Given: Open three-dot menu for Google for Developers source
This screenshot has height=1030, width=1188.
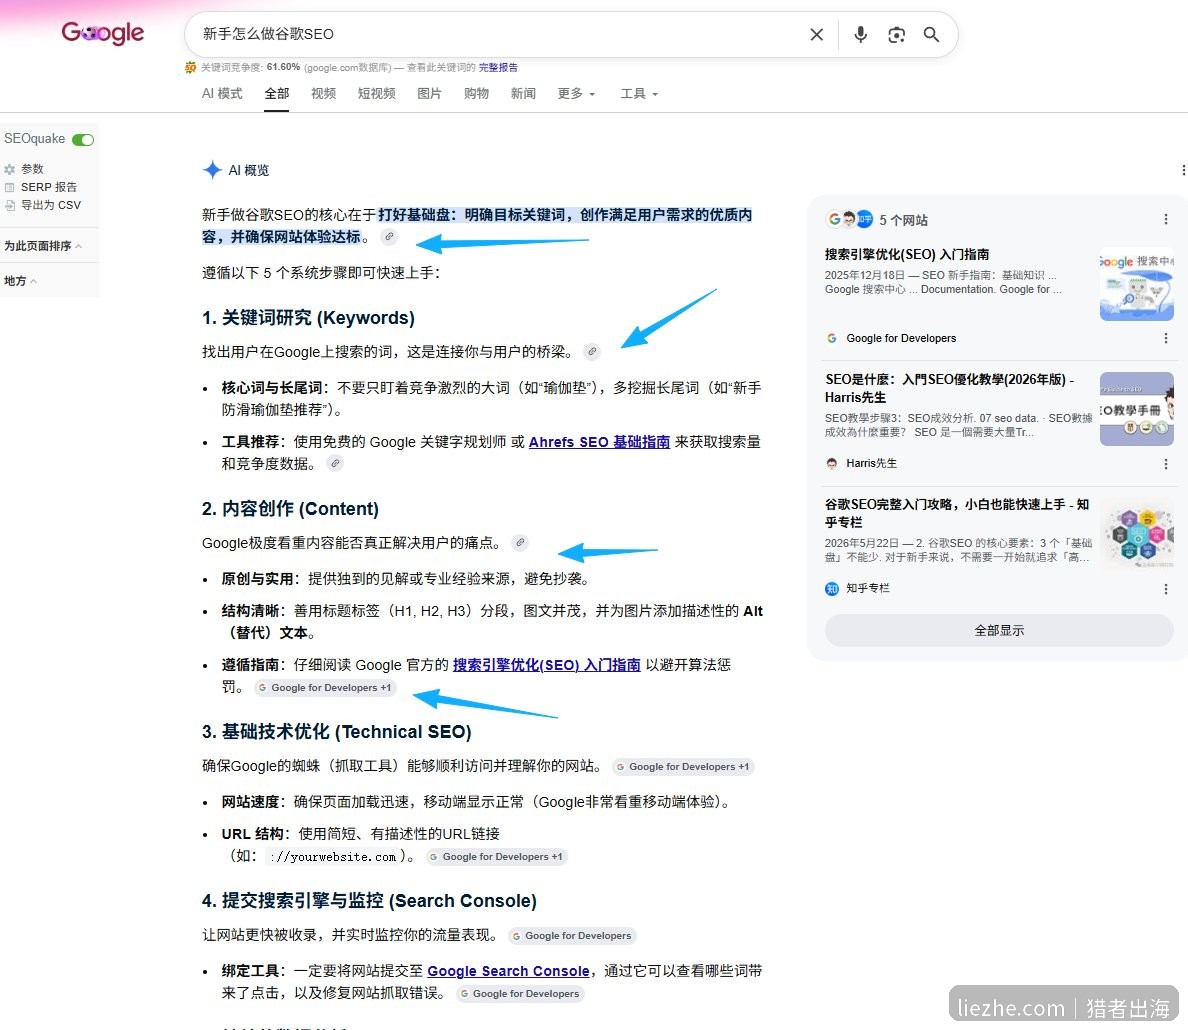Looking at the screenshot, I should click(1165, 338).
